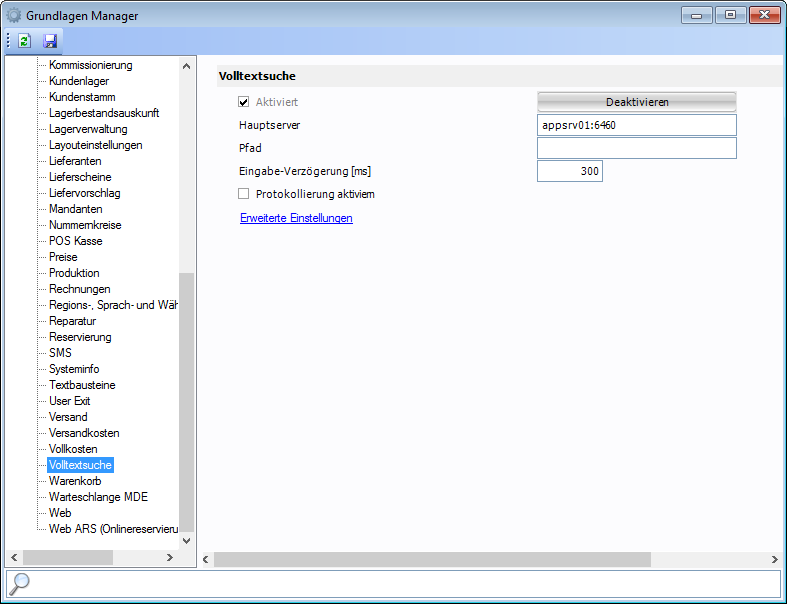Open the Nummernkreise tree entry
Image resolution: width=787 pixels, height=604 pixels.
click(85, 225)
